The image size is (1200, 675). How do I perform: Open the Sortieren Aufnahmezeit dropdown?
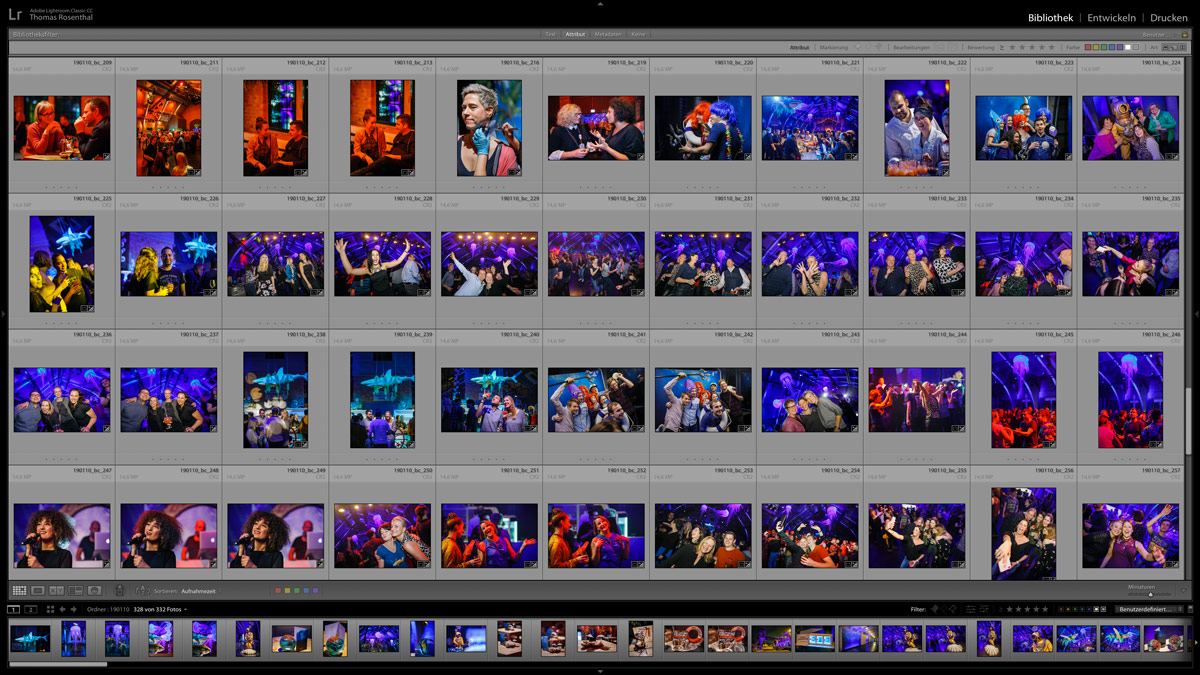[x=197, y=591]
